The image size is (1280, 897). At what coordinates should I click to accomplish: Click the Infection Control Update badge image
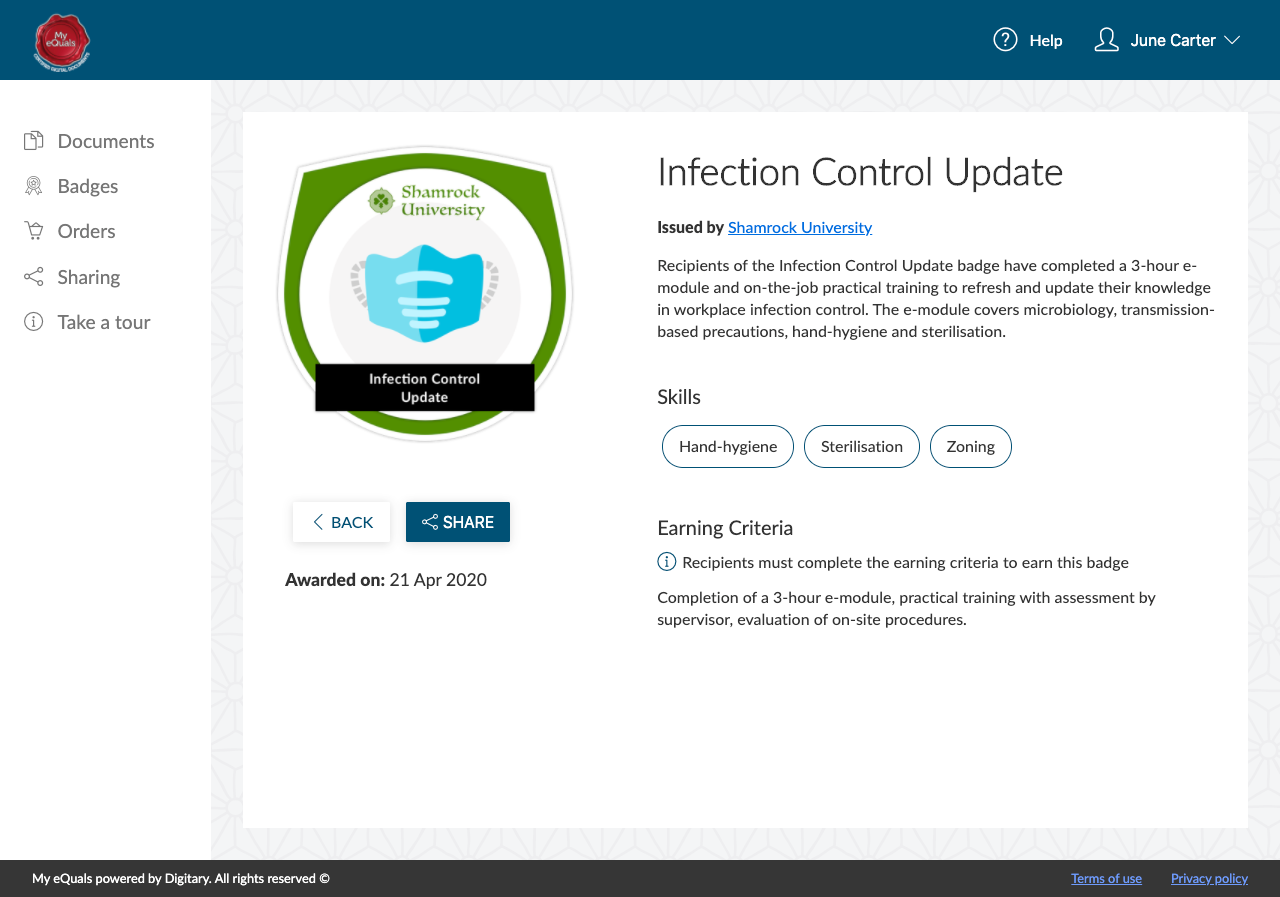pos(425,294)
